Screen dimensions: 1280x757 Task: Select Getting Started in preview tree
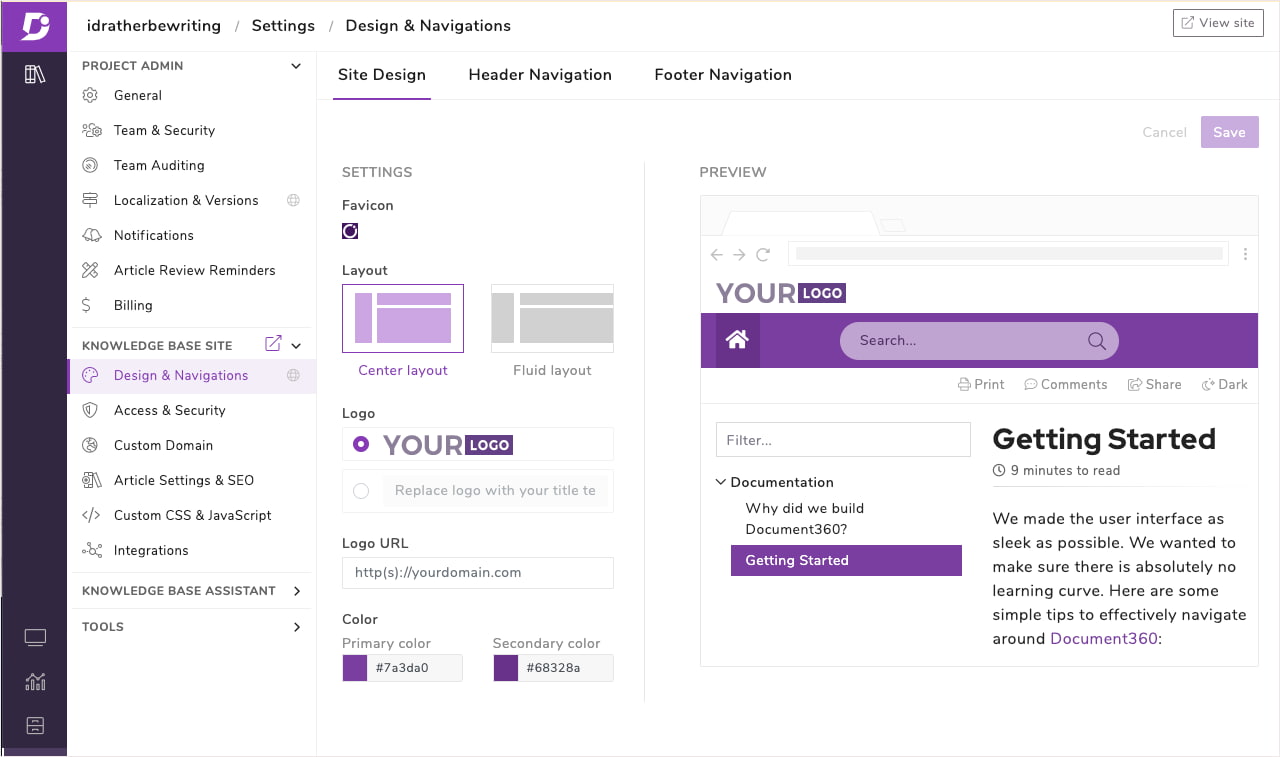point(846,560)
